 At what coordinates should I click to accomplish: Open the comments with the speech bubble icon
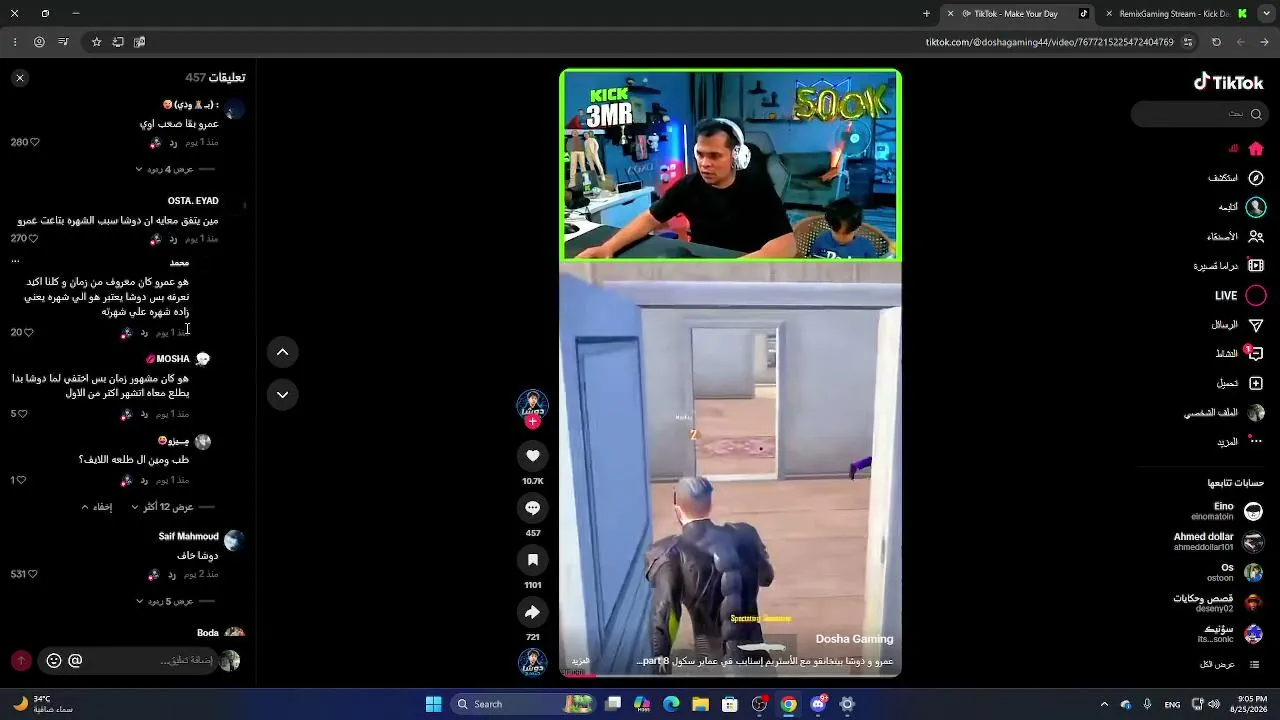click(x=532, y=508)
